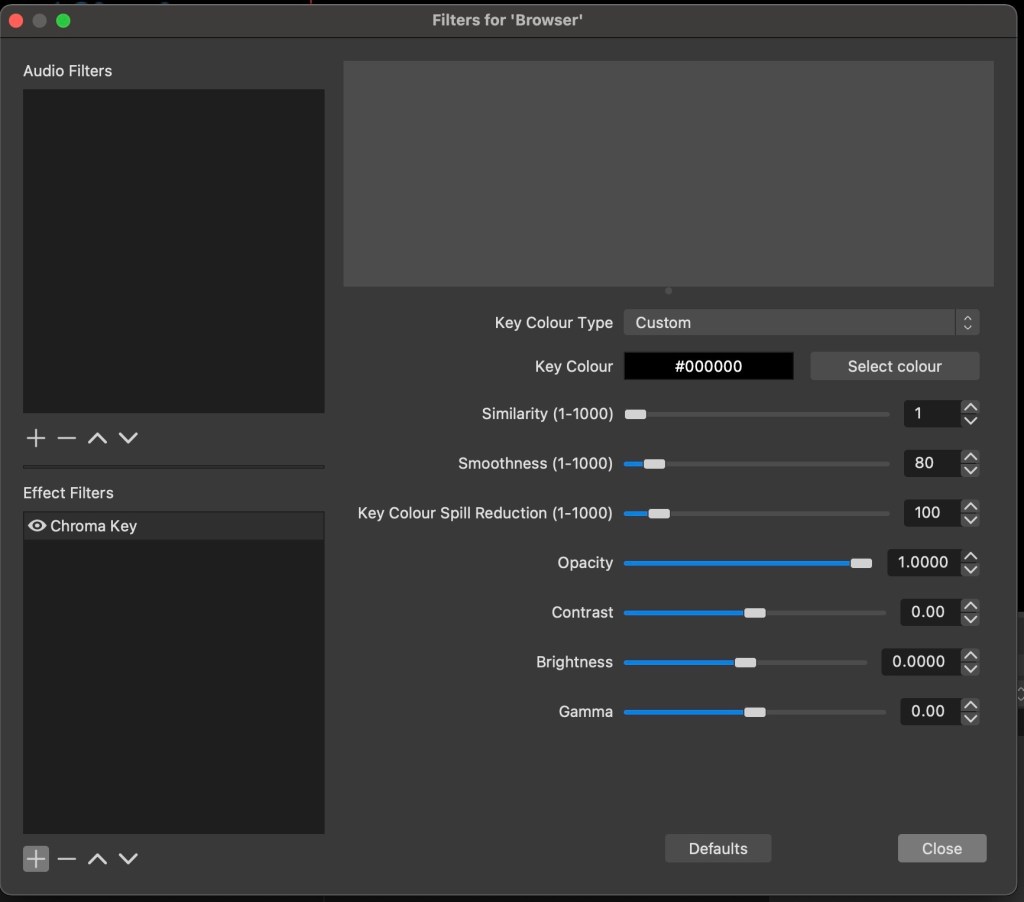Increase Key Colour Spill Reduction stepper
This screenshot has width=1024, height=902.
tap(970, 506)
